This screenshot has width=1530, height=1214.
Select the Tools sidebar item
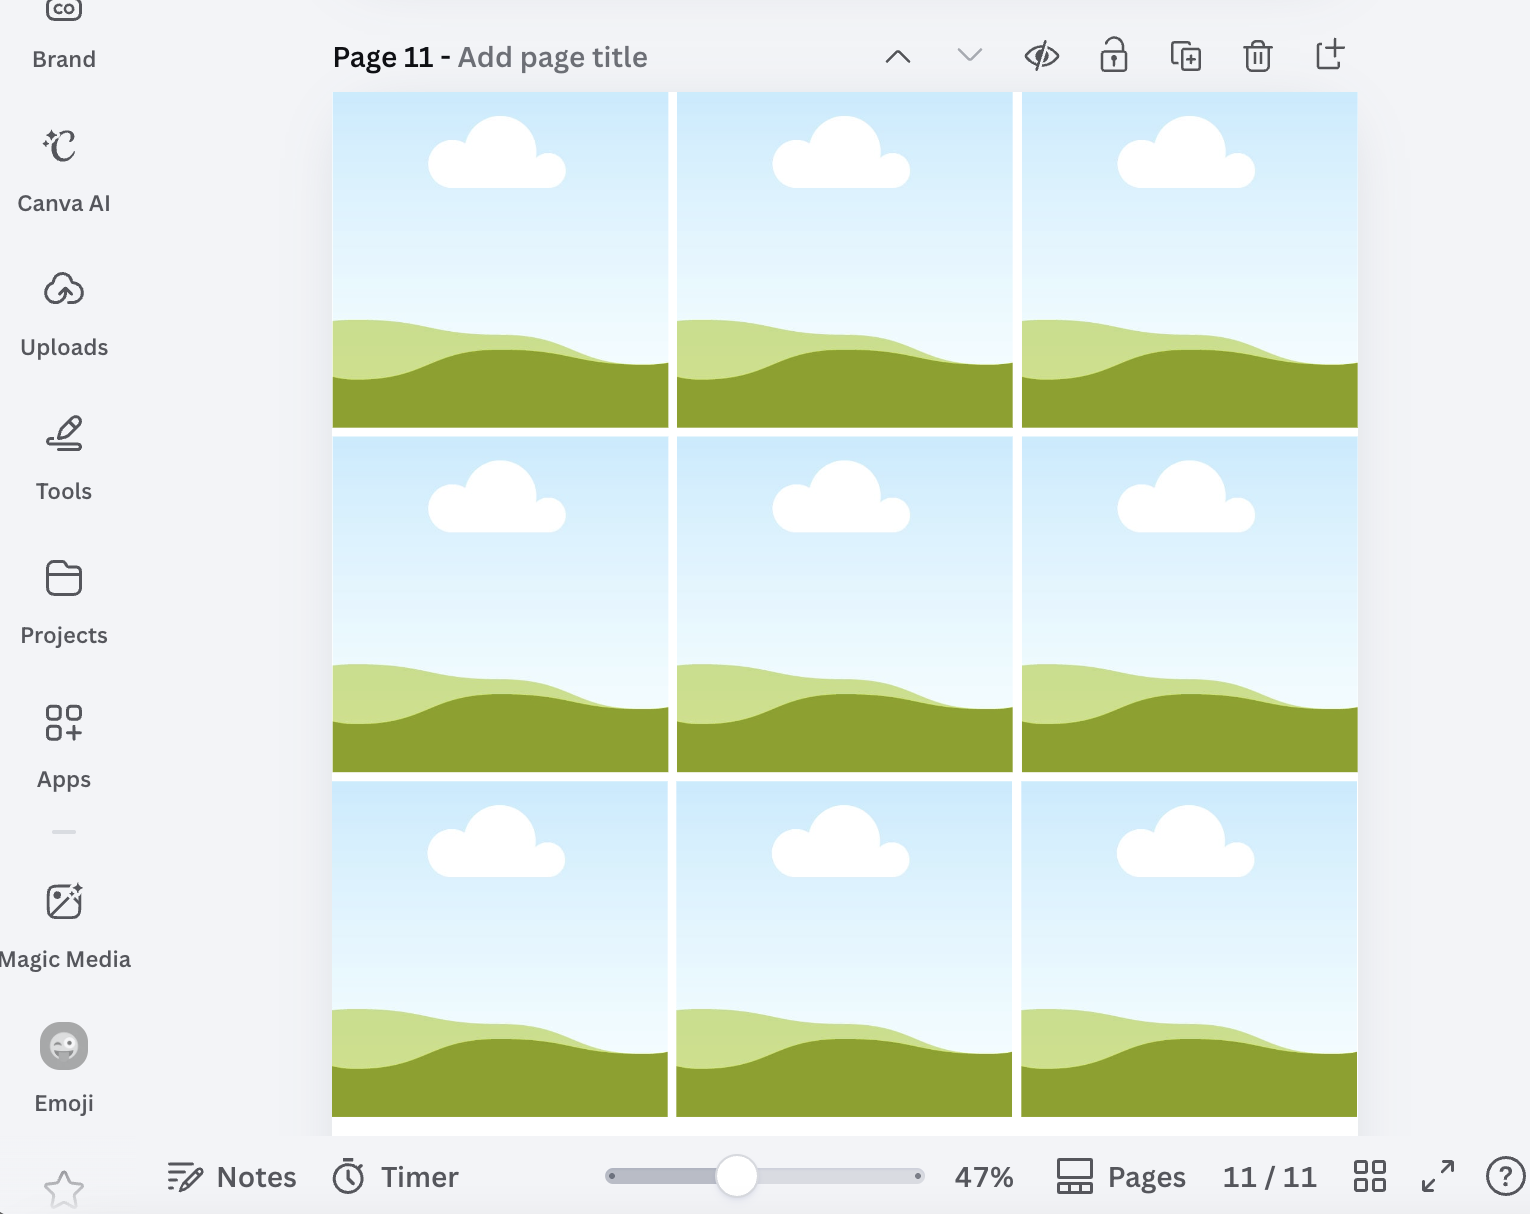pyautogui.click(x=64, y=460)
